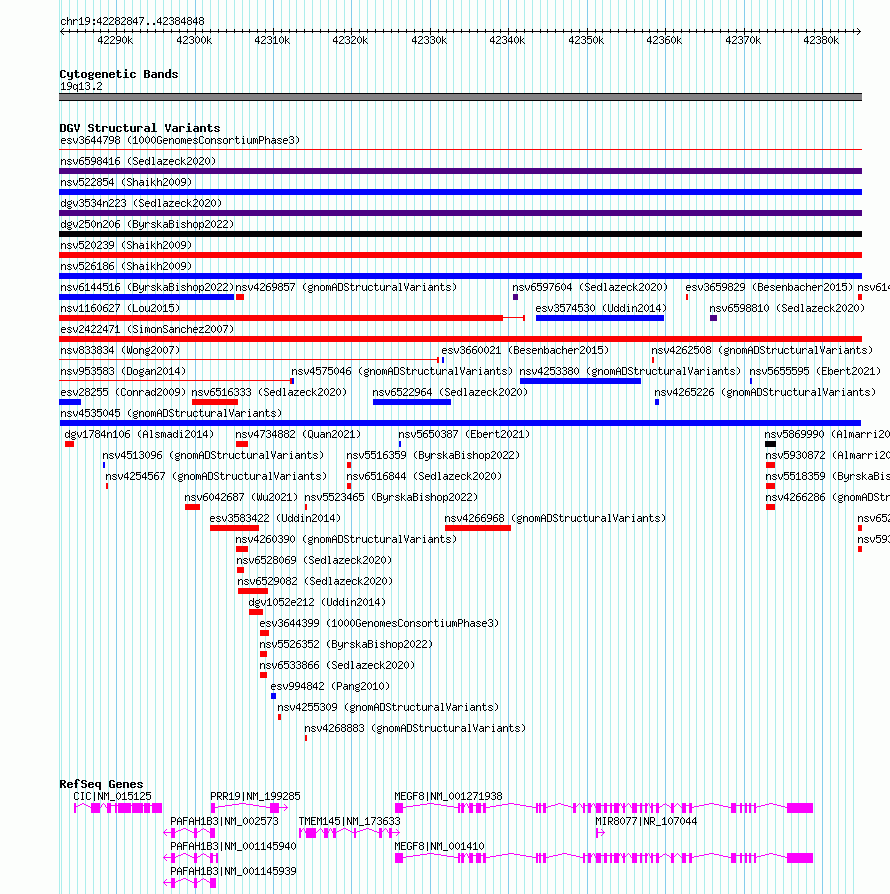The width and height of the screenshot is (890, 894).
Task: Open PAFAH1B3|NM_001145940 gene label
Action: click(233, 847)
